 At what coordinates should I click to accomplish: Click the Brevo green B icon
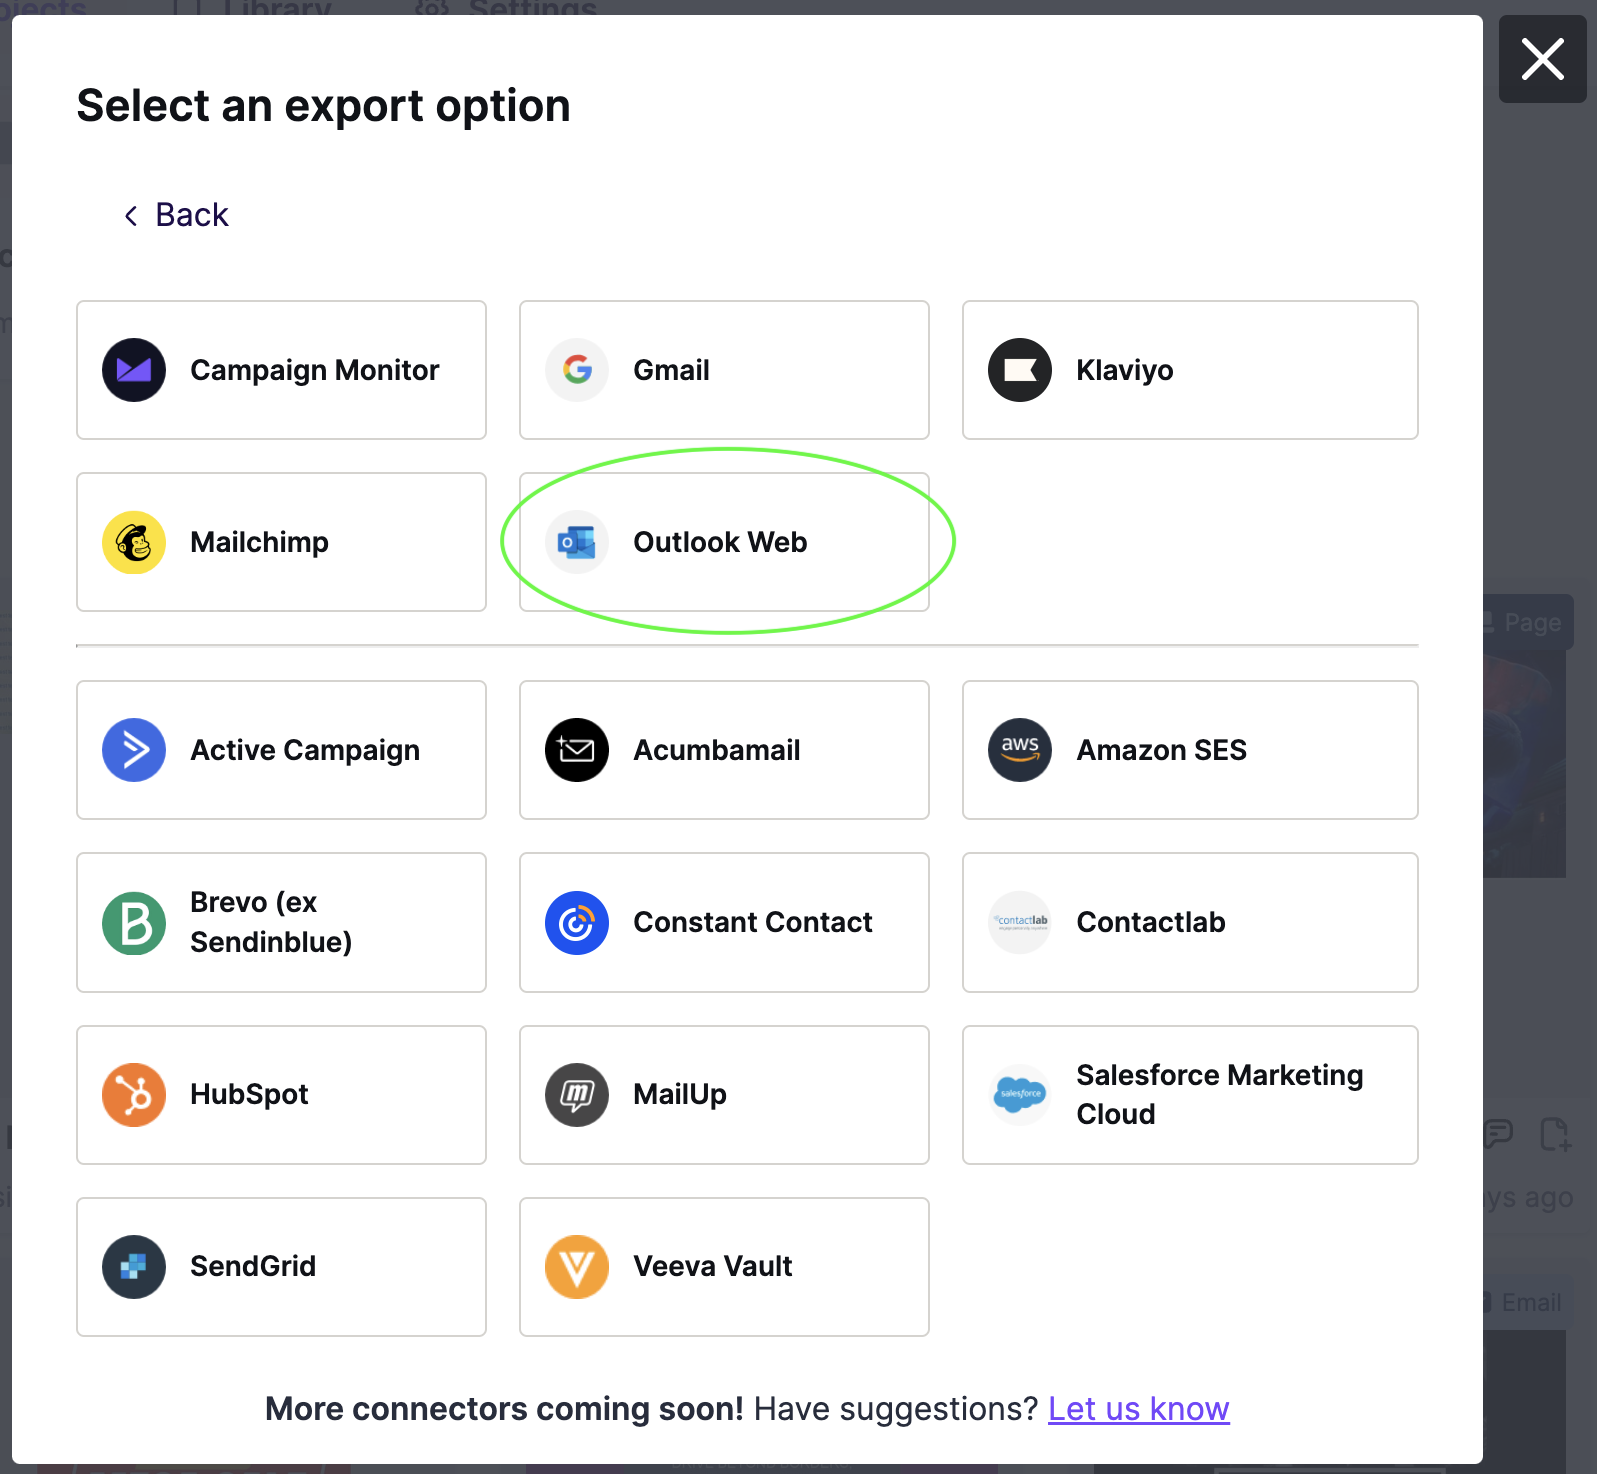click(x=134, y=922)
